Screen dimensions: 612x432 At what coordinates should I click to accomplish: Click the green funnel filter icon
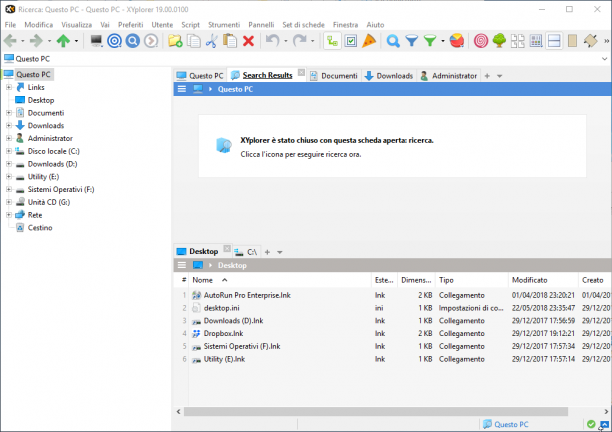430,41
